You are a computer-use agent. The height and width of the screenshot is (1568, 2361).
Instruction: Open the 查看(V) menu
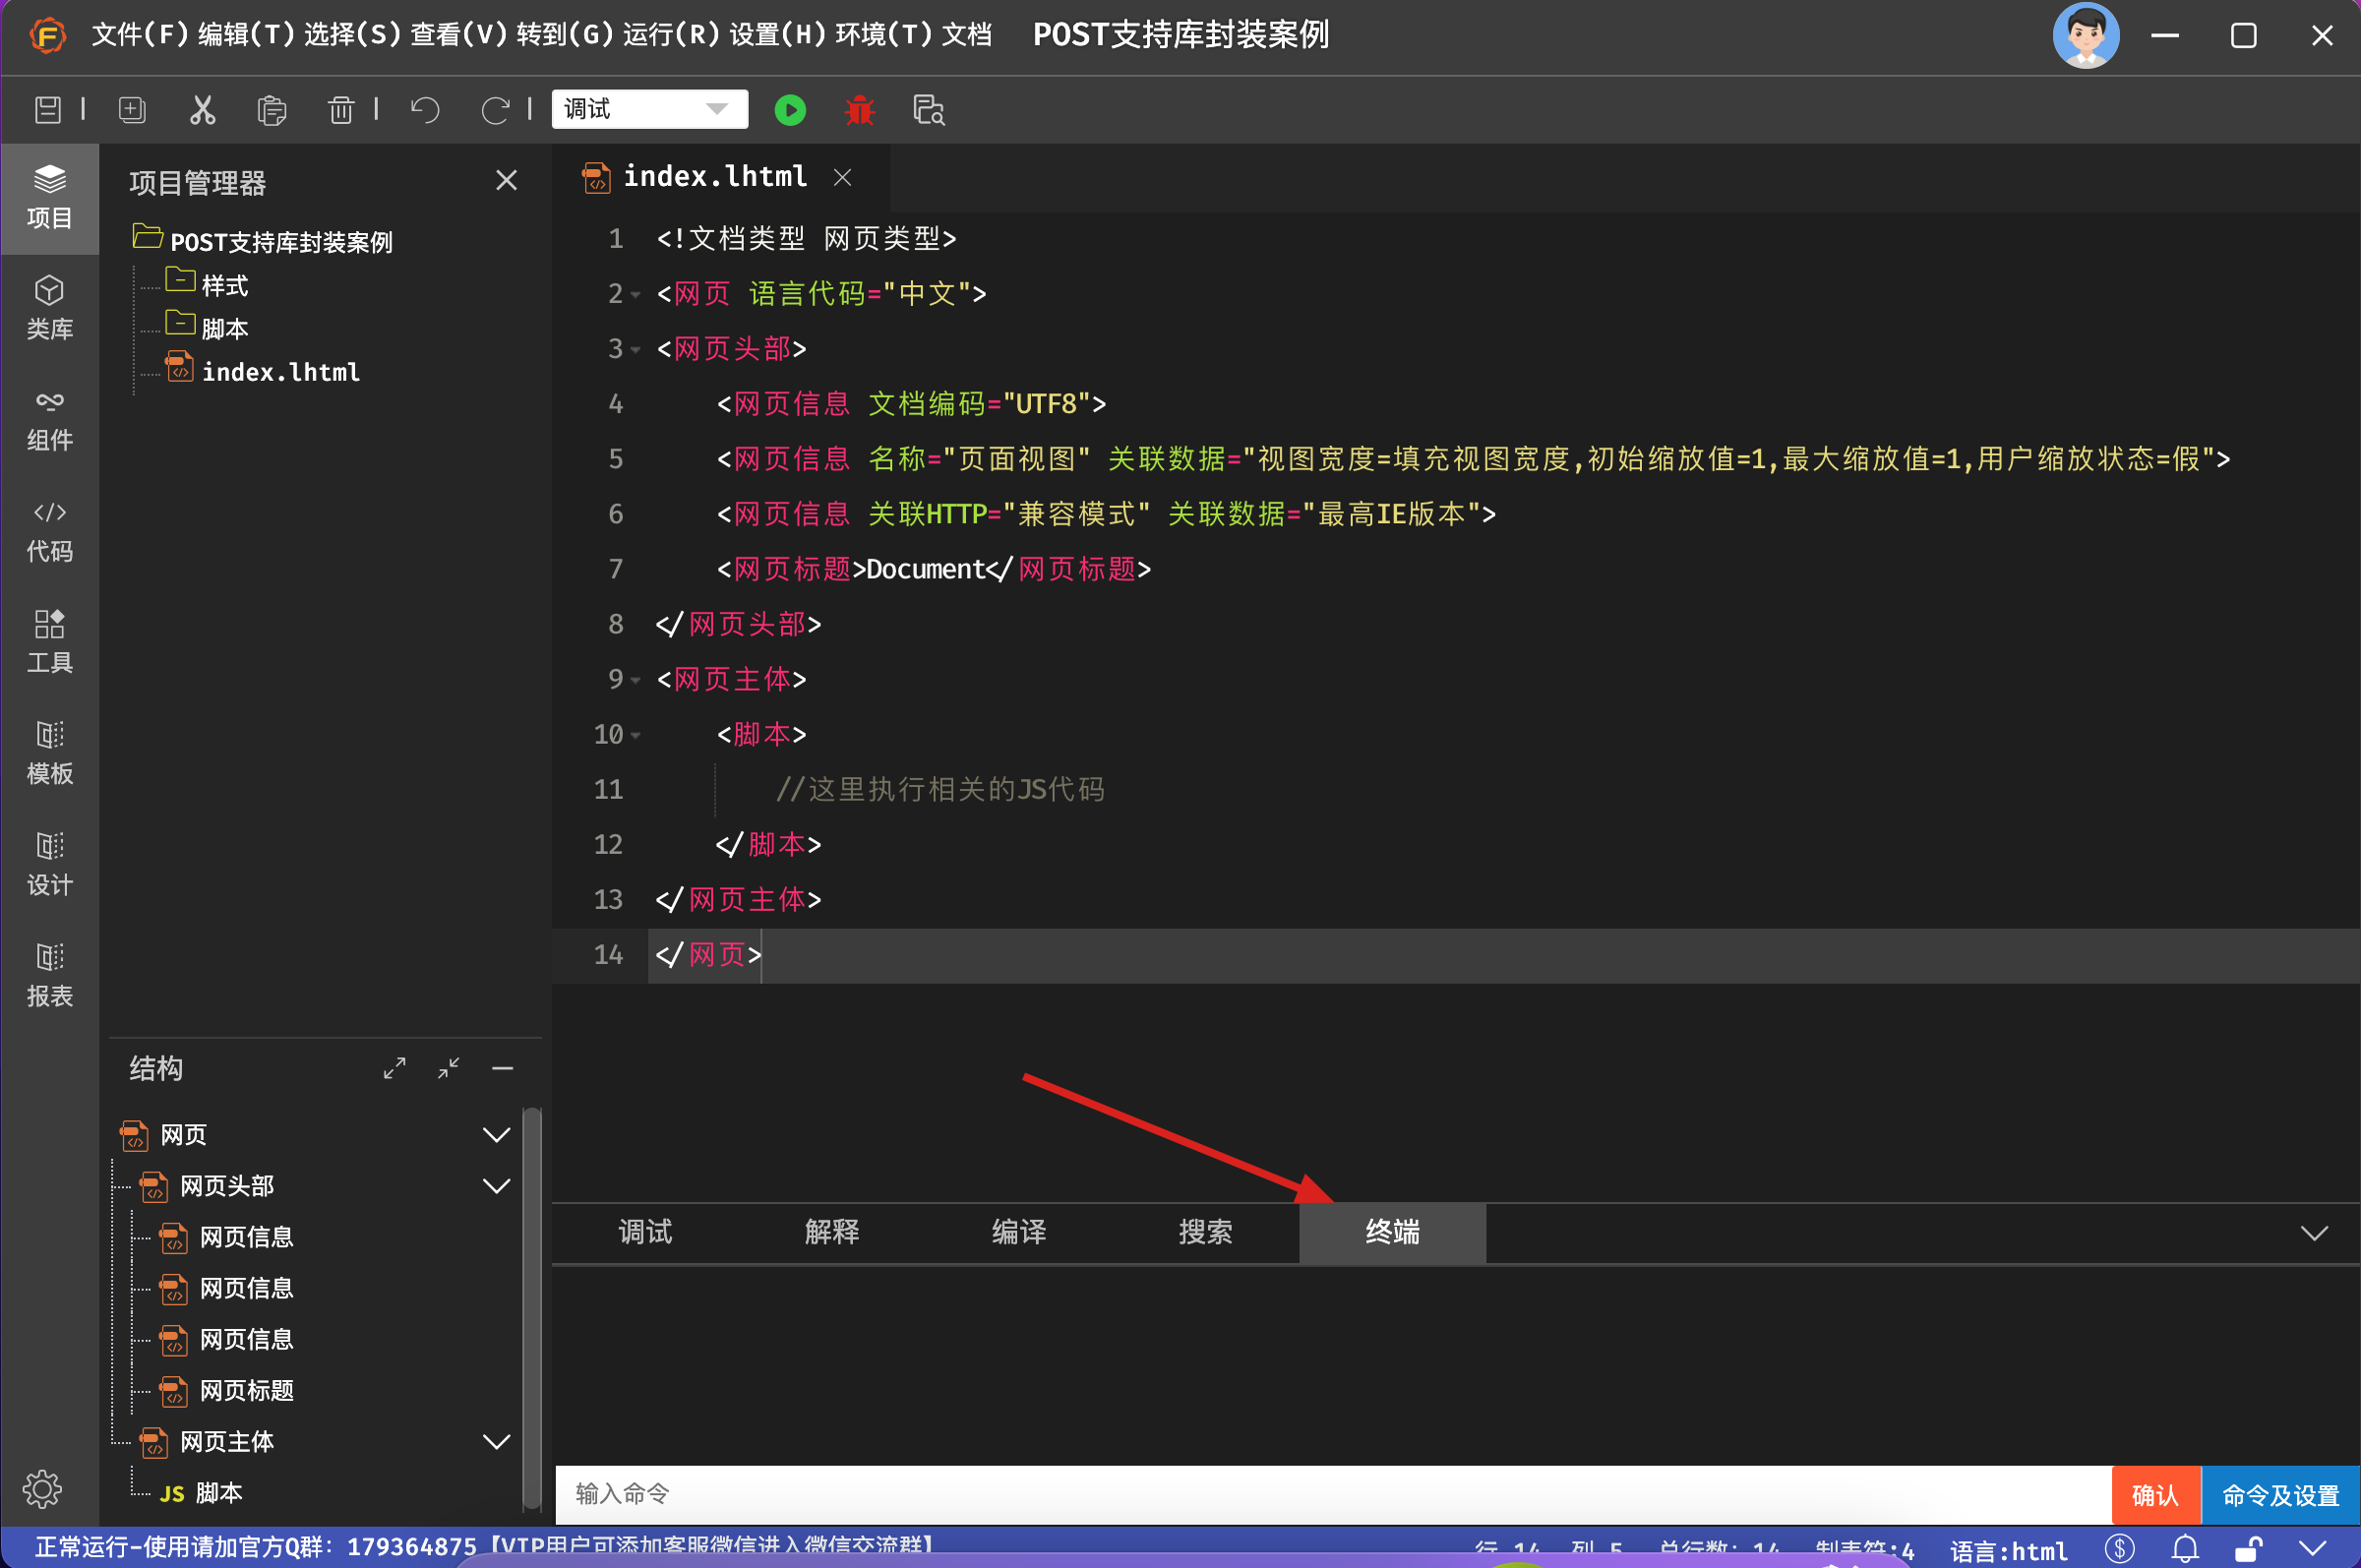click(459, 35)
